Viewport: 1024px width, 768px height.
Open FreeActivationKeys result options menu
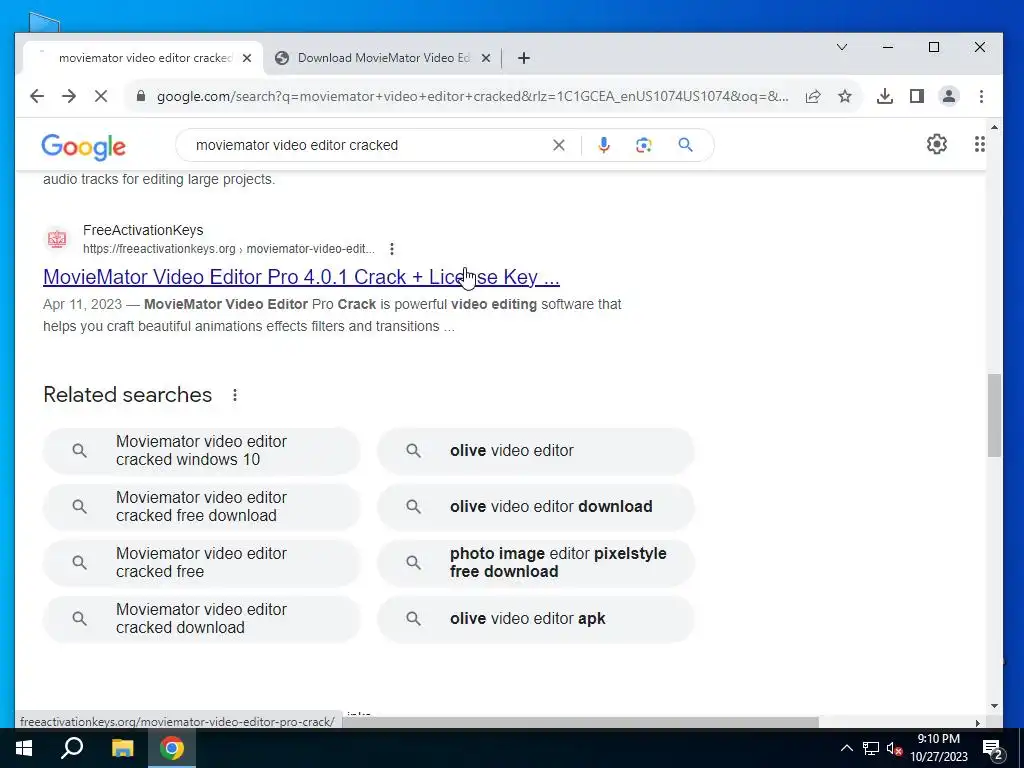392,249
